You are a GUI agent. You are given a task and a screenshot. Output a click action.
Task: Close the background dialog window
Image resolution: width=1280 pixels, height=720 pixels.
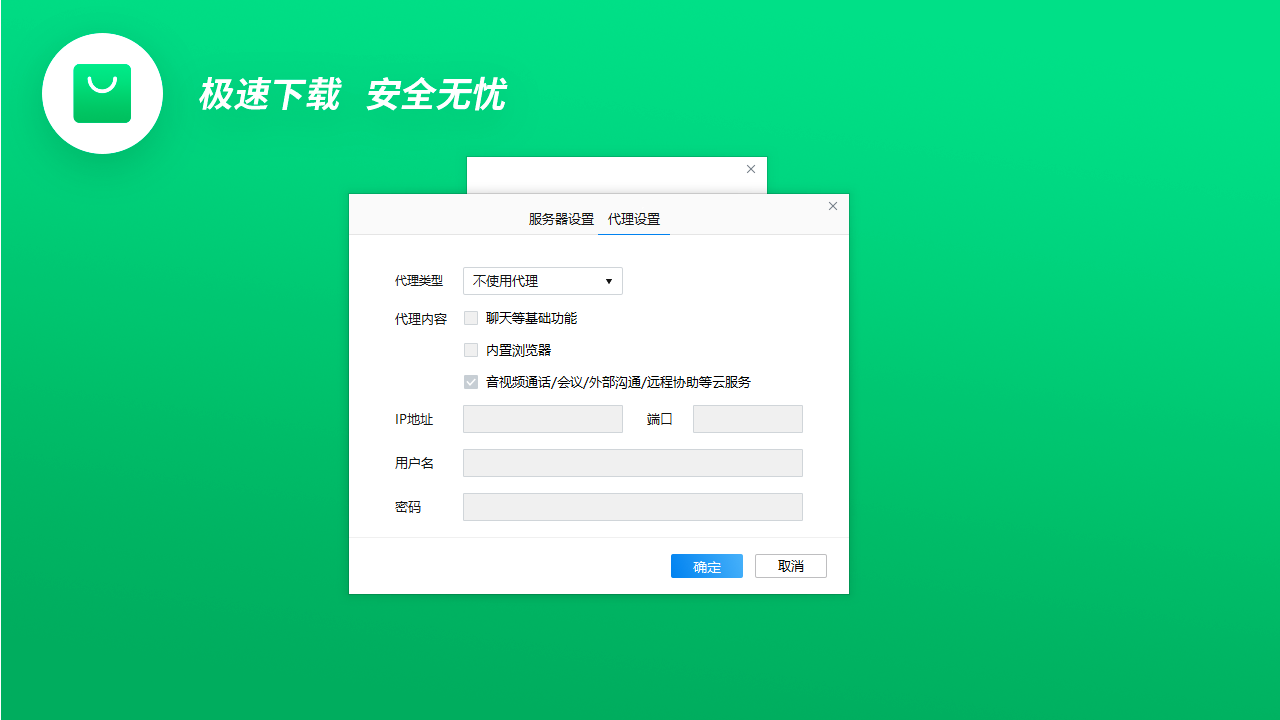pyautogui.click(x=751, y=169)
